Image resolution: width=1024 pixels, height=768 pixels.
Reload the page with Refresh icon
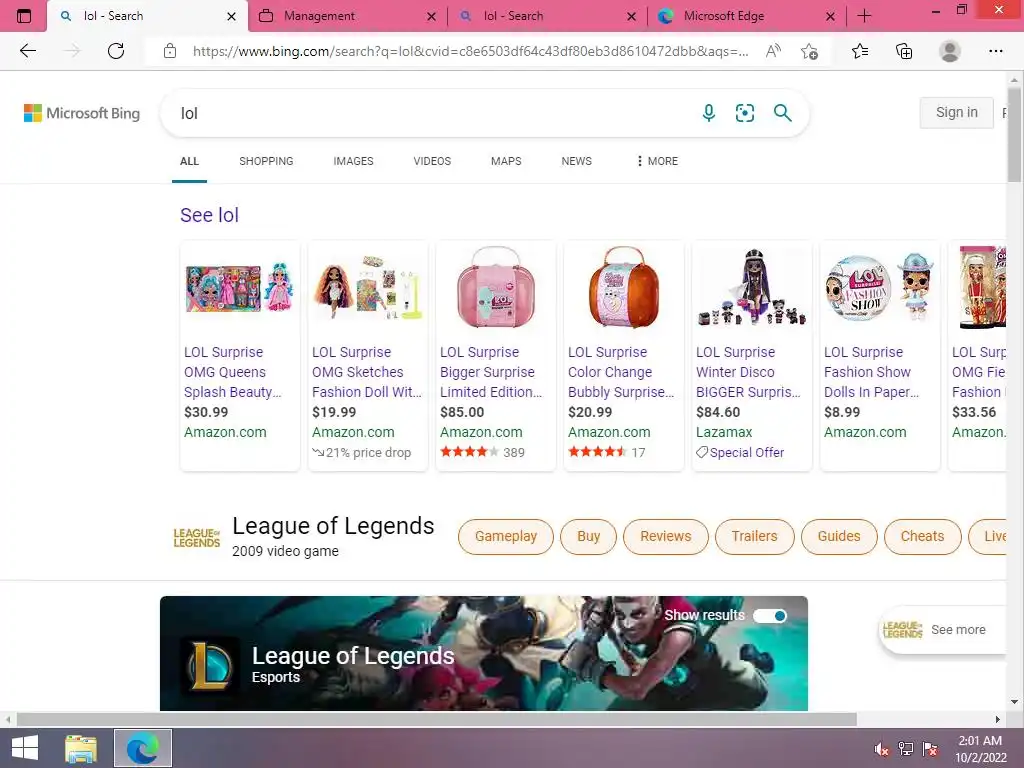coord(116,51)
